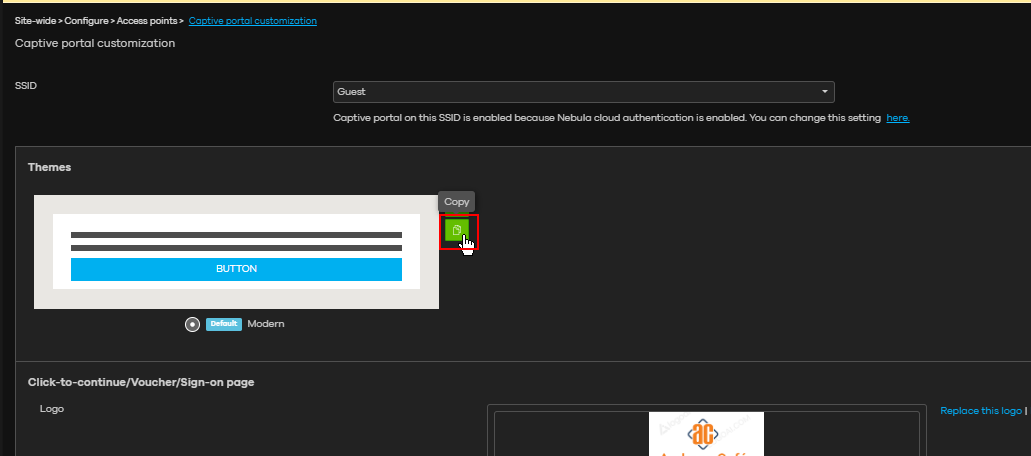
Task: Click the Modern theme name label
Action: [x=266, y=324]
